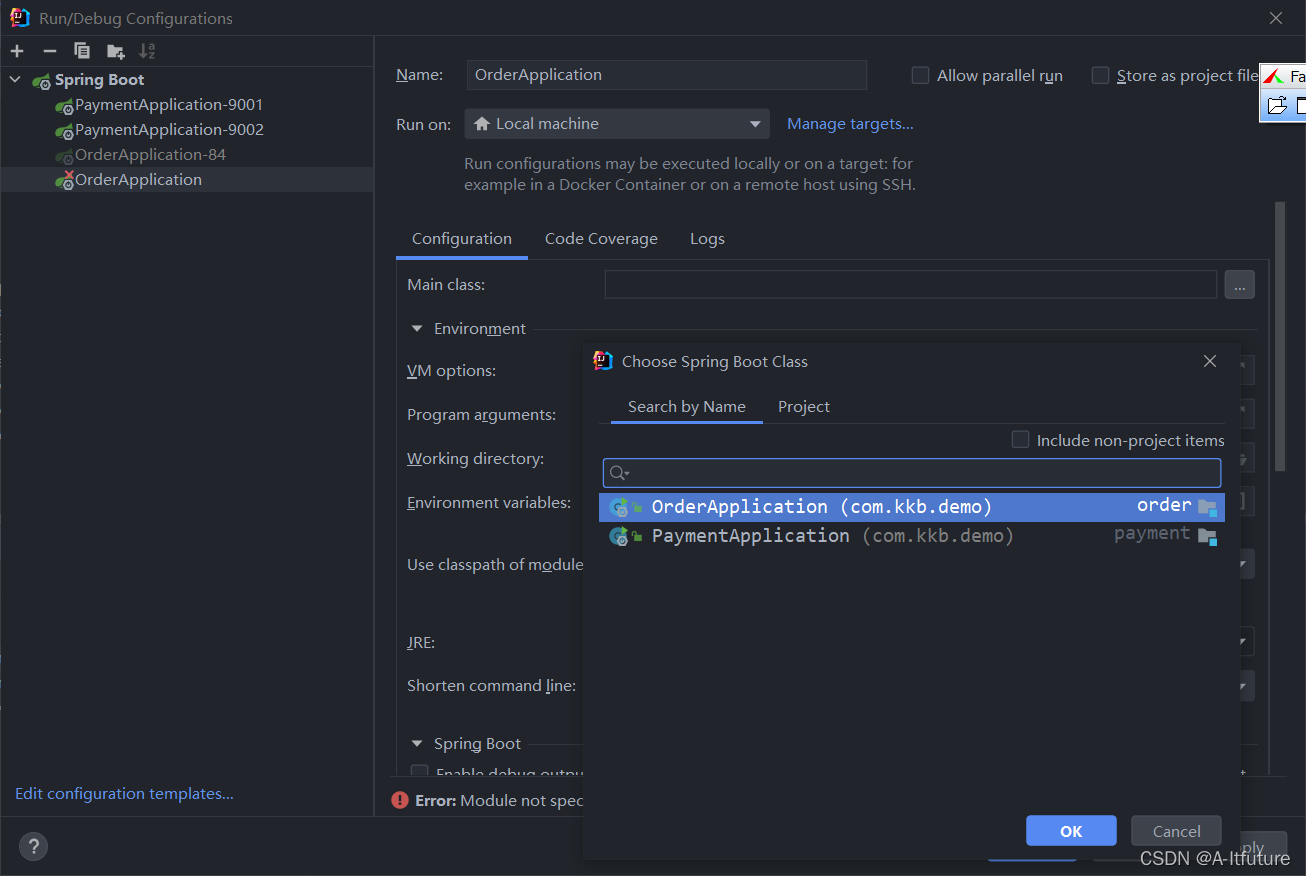
Task: Collapse the Spring Boot settings section
Action: (416, 743)
